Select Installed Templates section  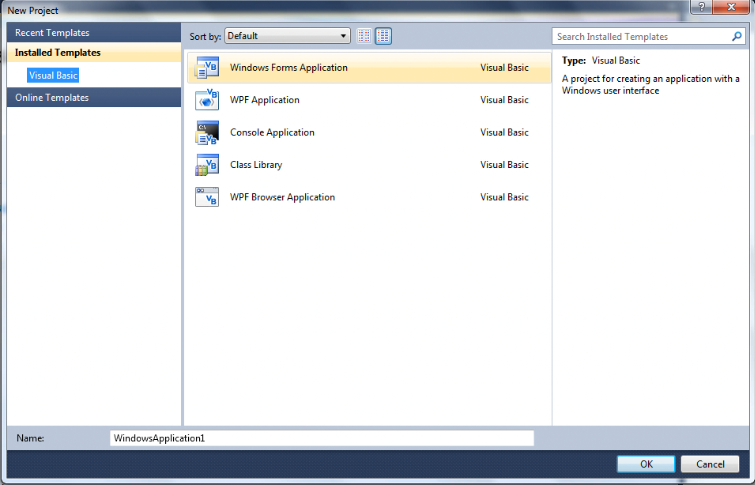click(94, 52)
